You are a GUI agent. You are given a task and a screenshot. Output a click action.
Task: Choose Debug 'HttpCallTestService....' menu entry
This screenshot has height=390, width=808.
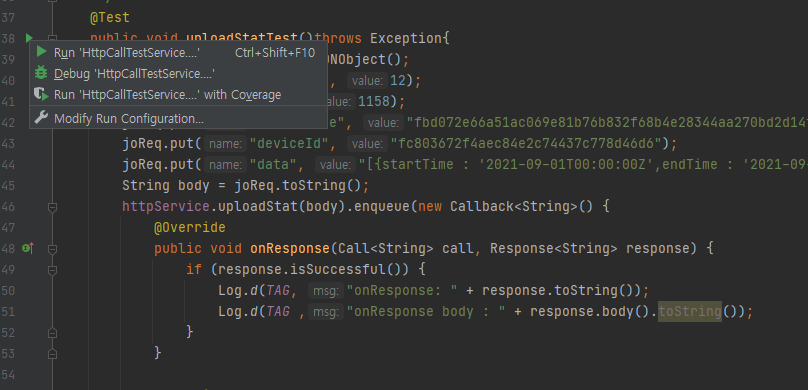point(178,74)
